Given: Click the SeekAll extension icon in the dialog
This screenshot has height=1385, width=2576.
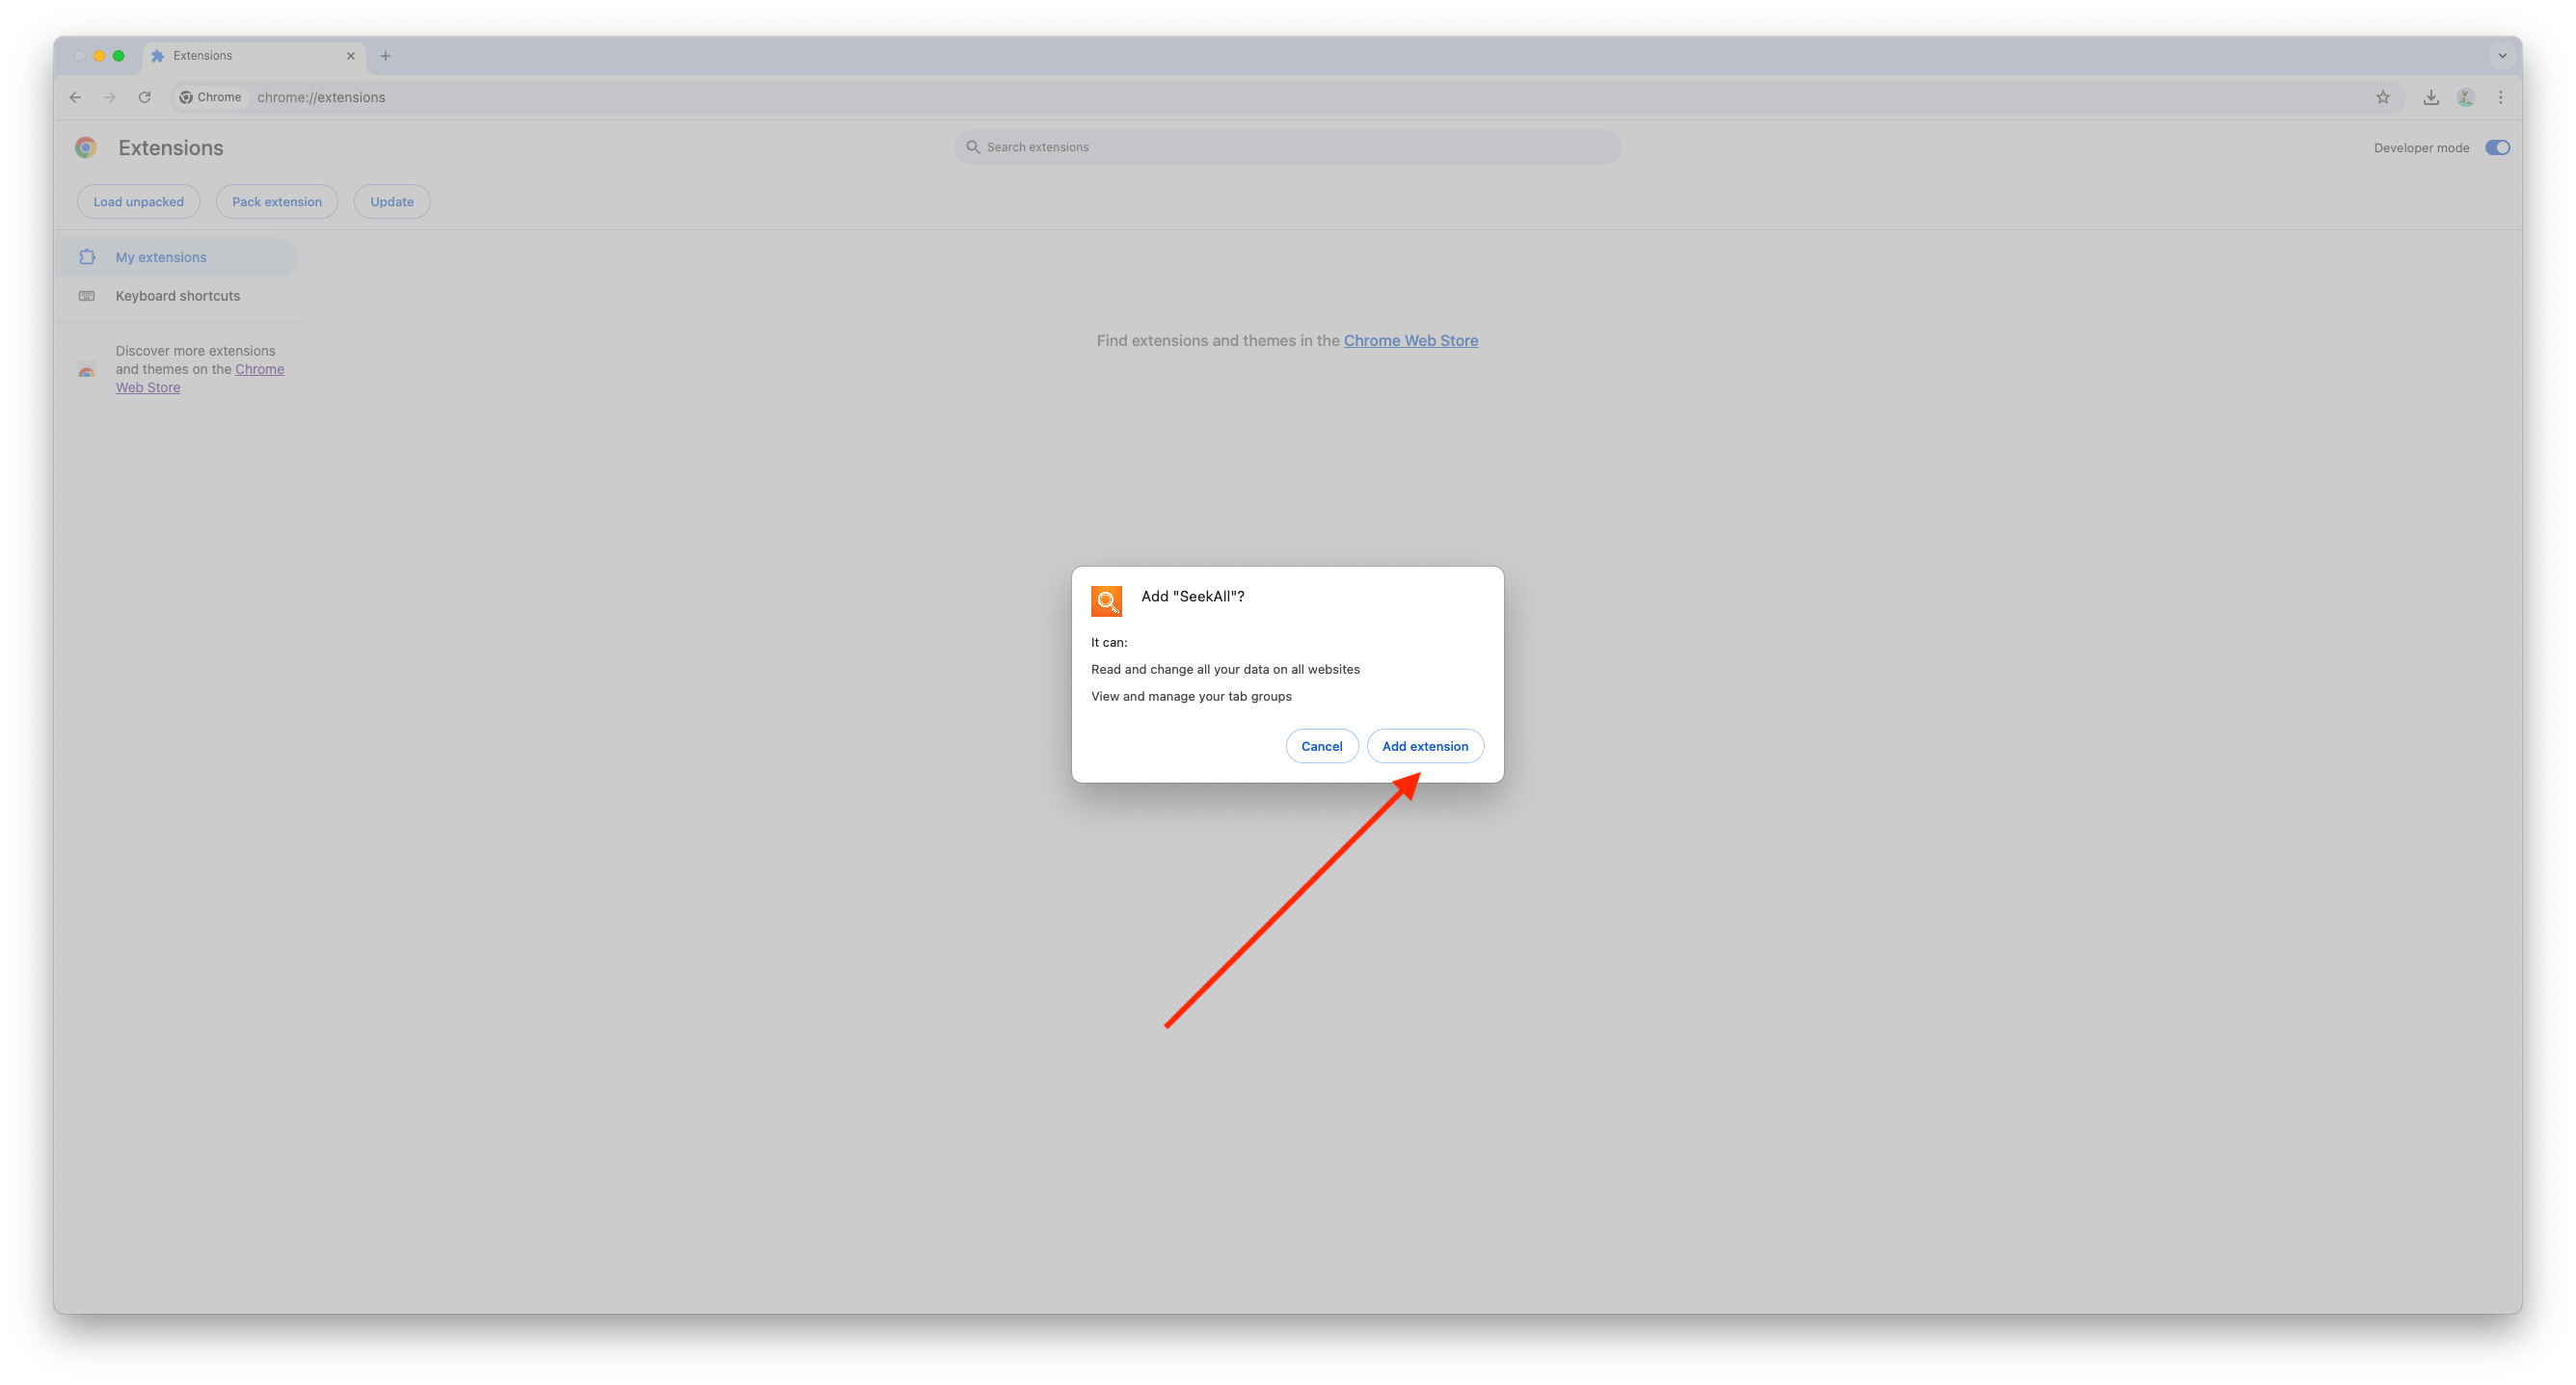Looking at the screenshot, I should pos(1106,601).
